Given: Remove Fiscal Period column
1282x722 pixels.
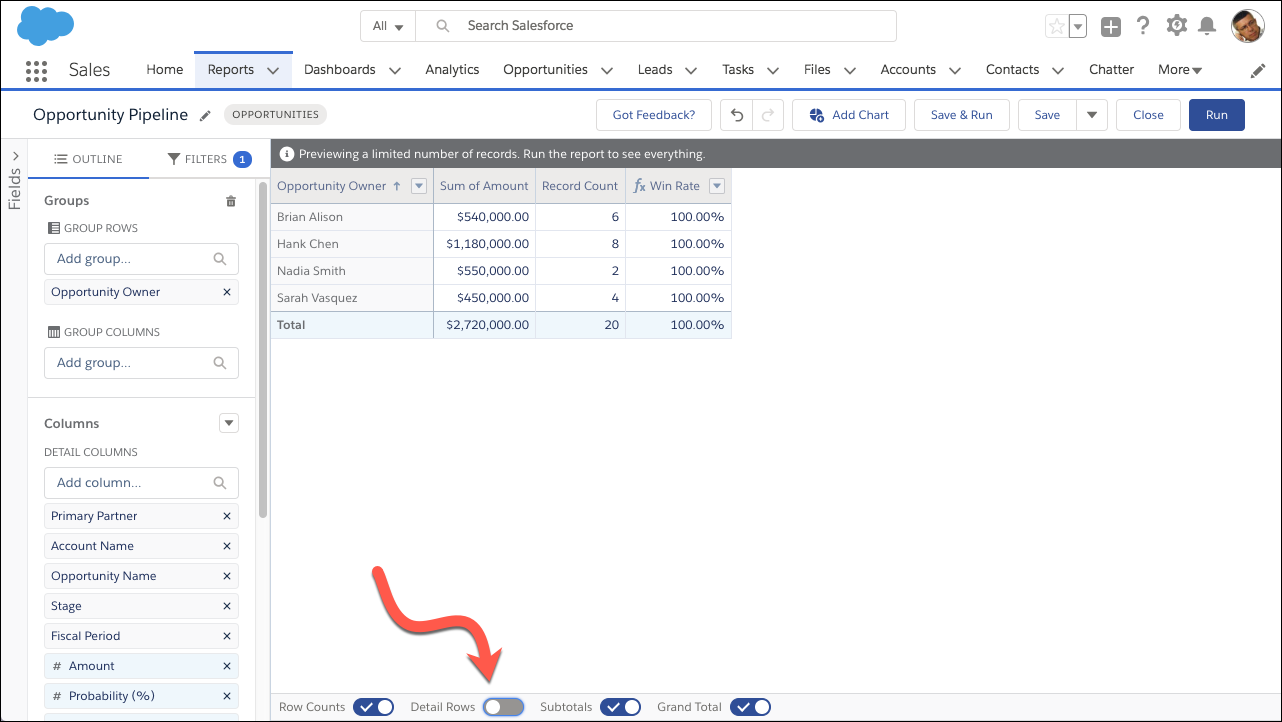Looking at the screenshot, I should [227, 636].
